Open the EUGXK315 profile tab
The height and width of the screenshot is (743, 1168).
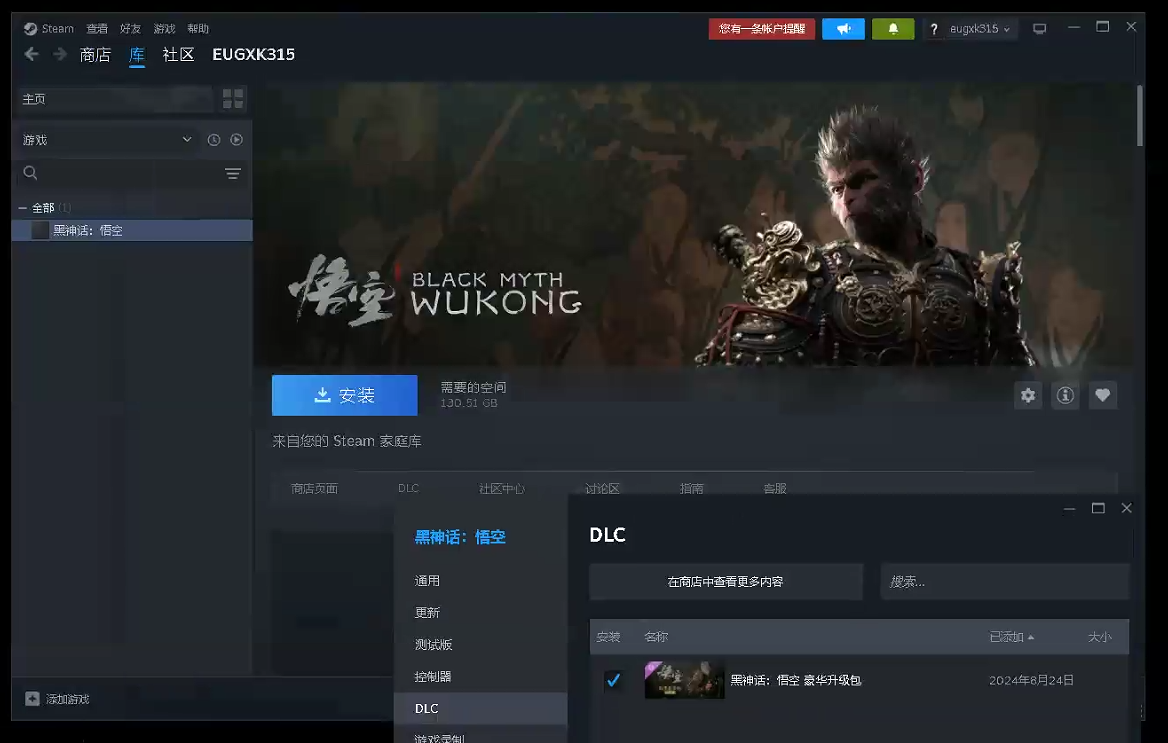tap(253, 54)
